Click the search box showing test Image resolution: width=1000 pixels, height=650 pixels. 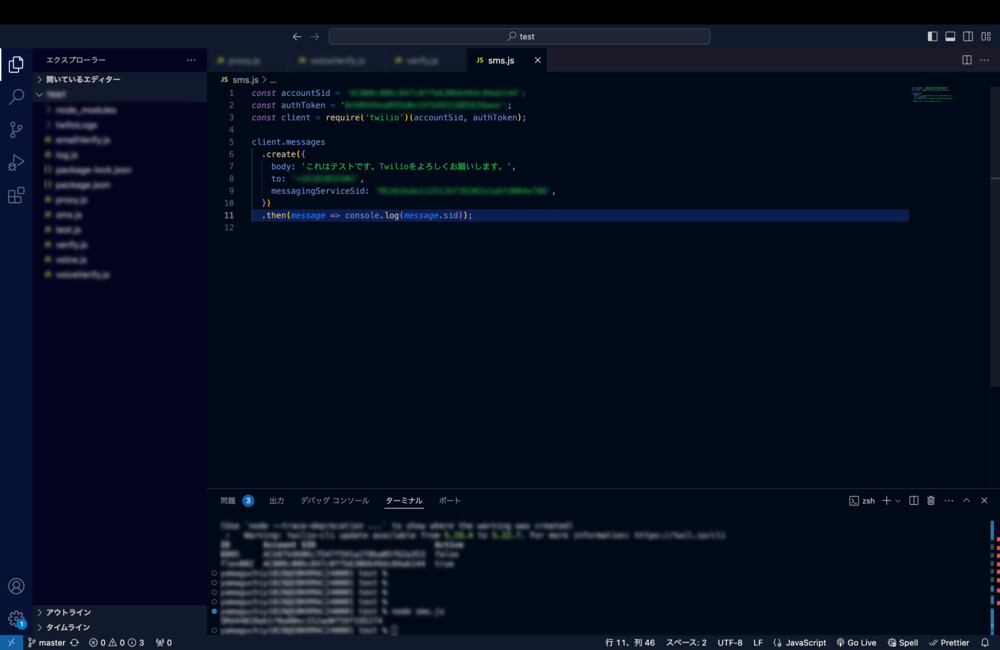tap(519, 36)
